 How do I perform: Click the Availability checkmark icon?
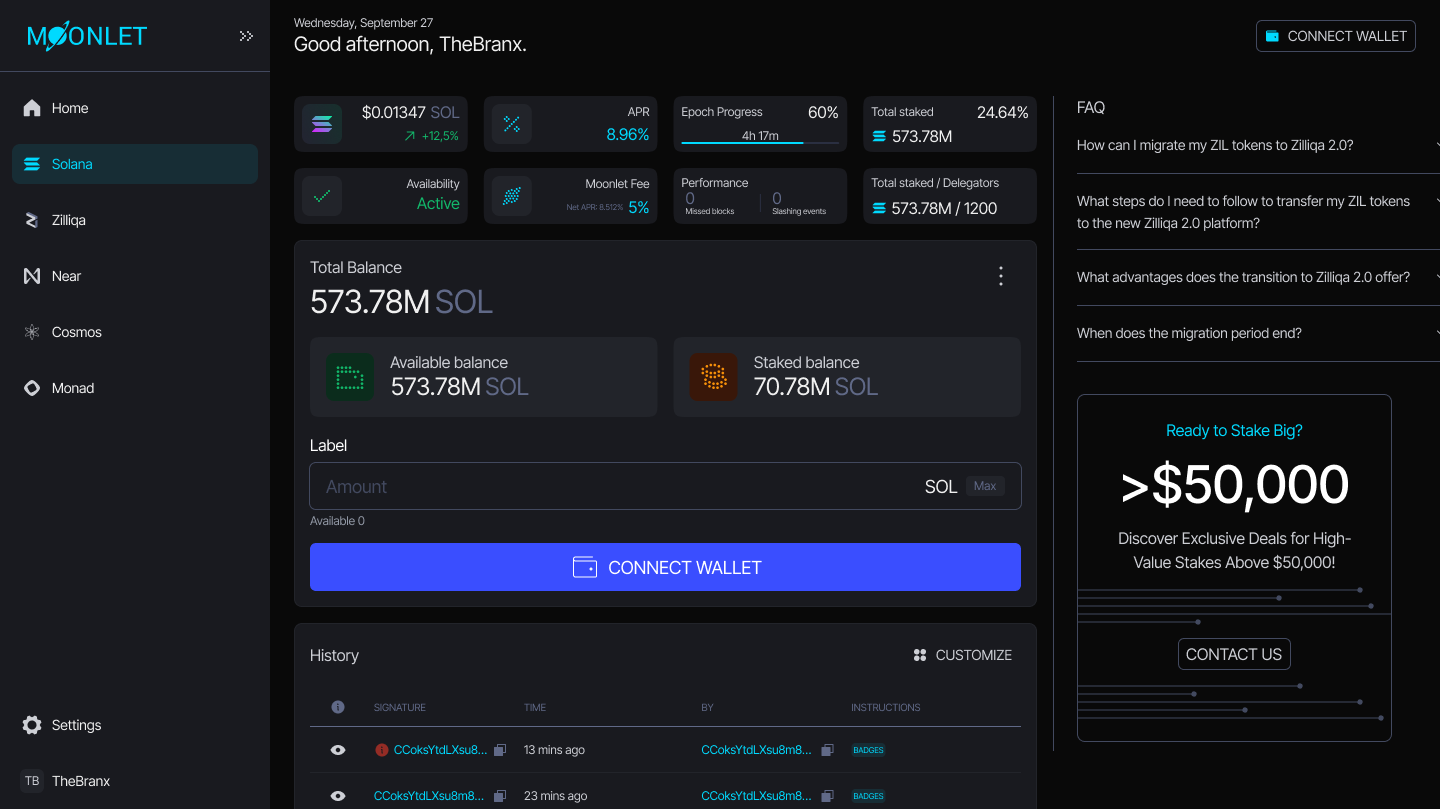(322, 196)
